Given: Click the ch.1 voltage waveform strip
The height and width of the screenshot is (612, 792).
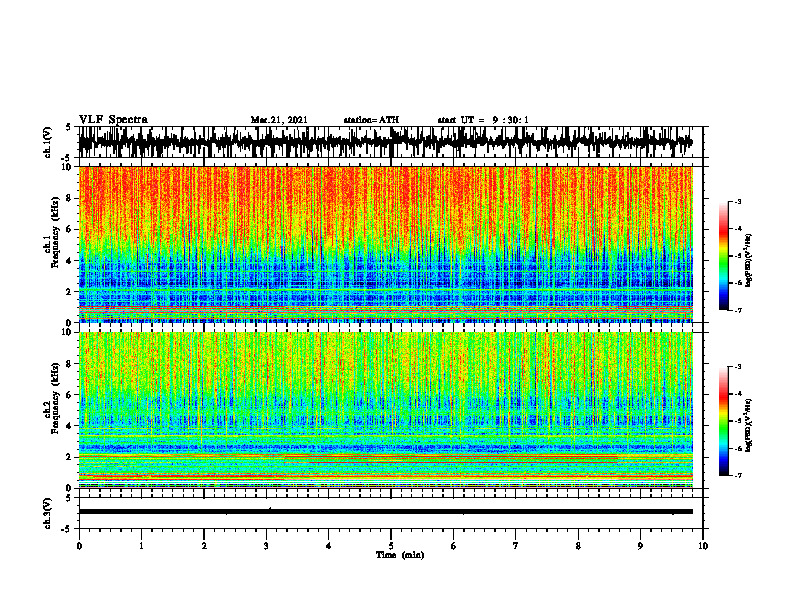Looking at the screenshot, I should (x=385, y=142).
